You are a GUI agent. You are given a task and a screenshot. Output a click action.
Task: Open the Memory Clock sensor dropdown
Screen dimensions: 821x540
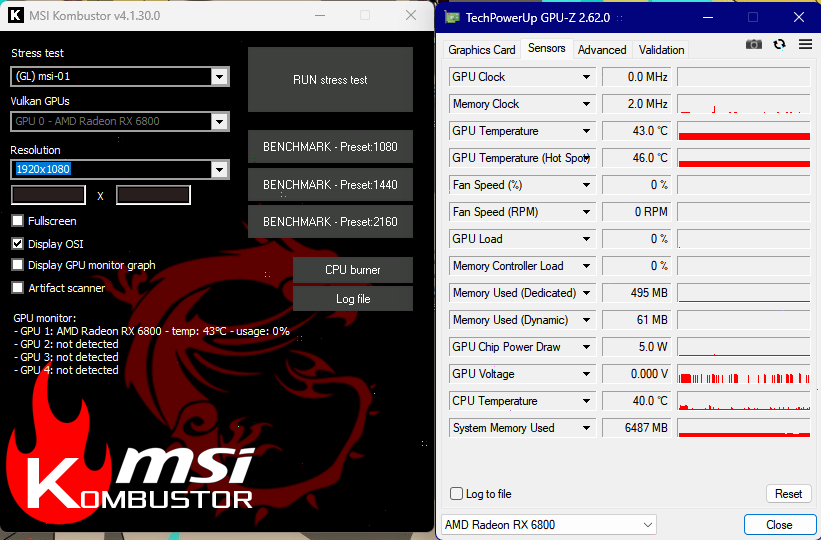click(x=586, y=104)
